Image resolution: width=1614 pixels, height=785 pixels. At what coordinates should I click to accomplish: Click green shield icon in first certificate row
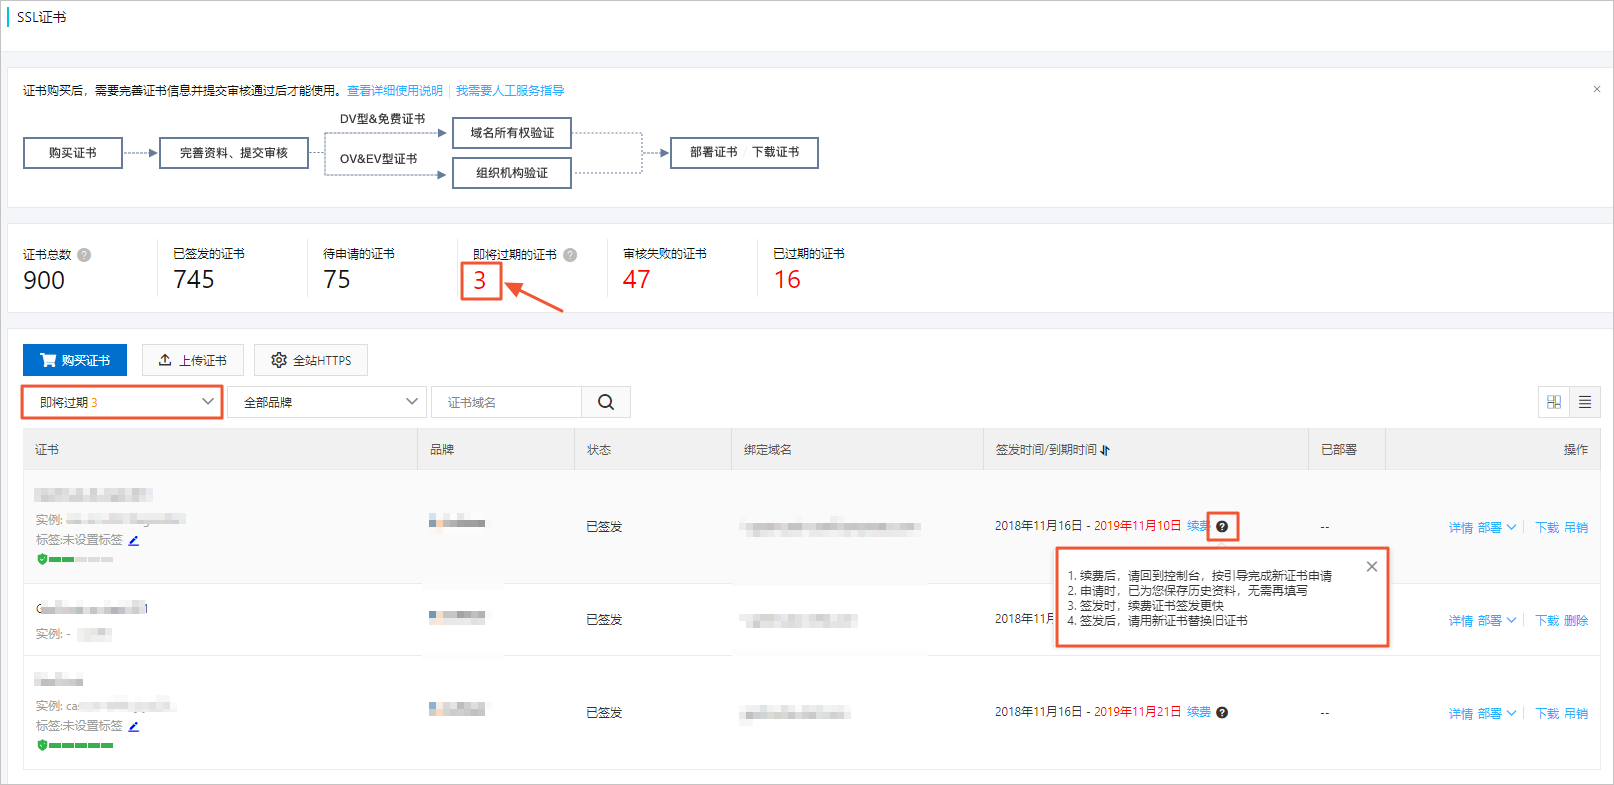click(x=42, y=559)
